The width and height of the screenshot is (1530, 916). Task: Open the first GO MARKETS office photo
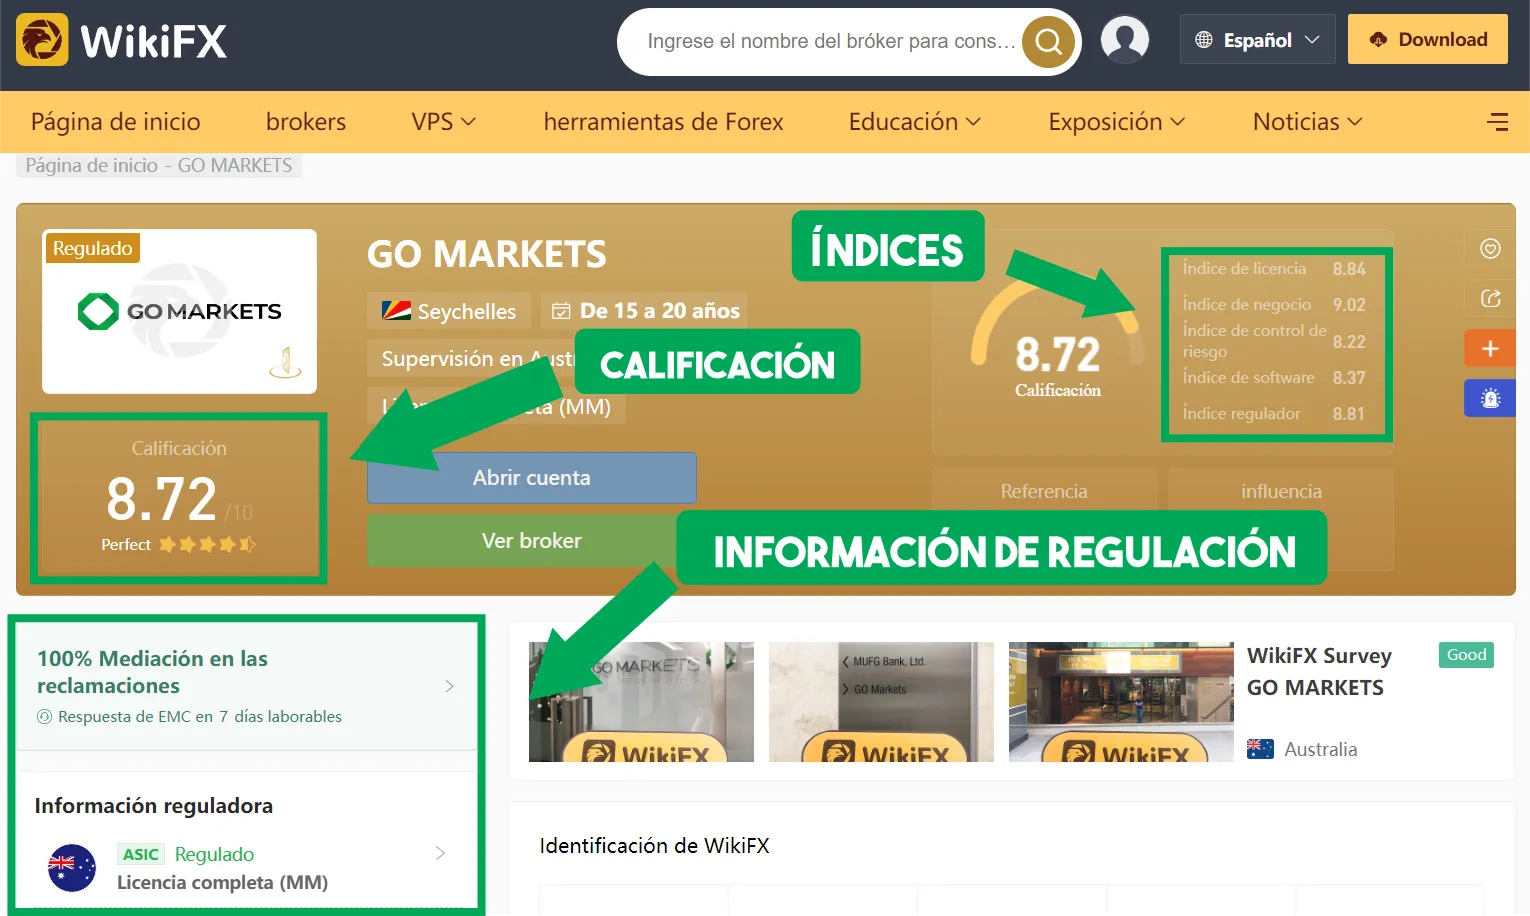pyautogui.click(x=641, y=702)
